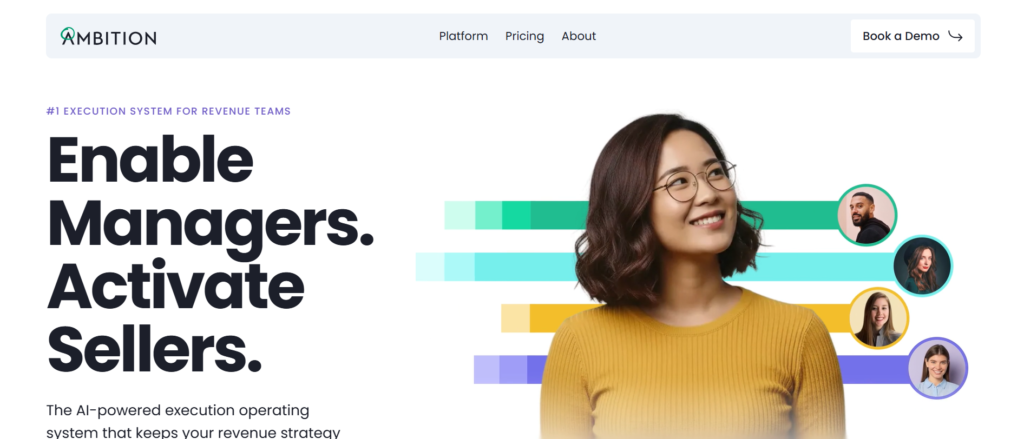
Task: Select the dark-haired woman avatar on cyan bar
Action: (922, 266)
